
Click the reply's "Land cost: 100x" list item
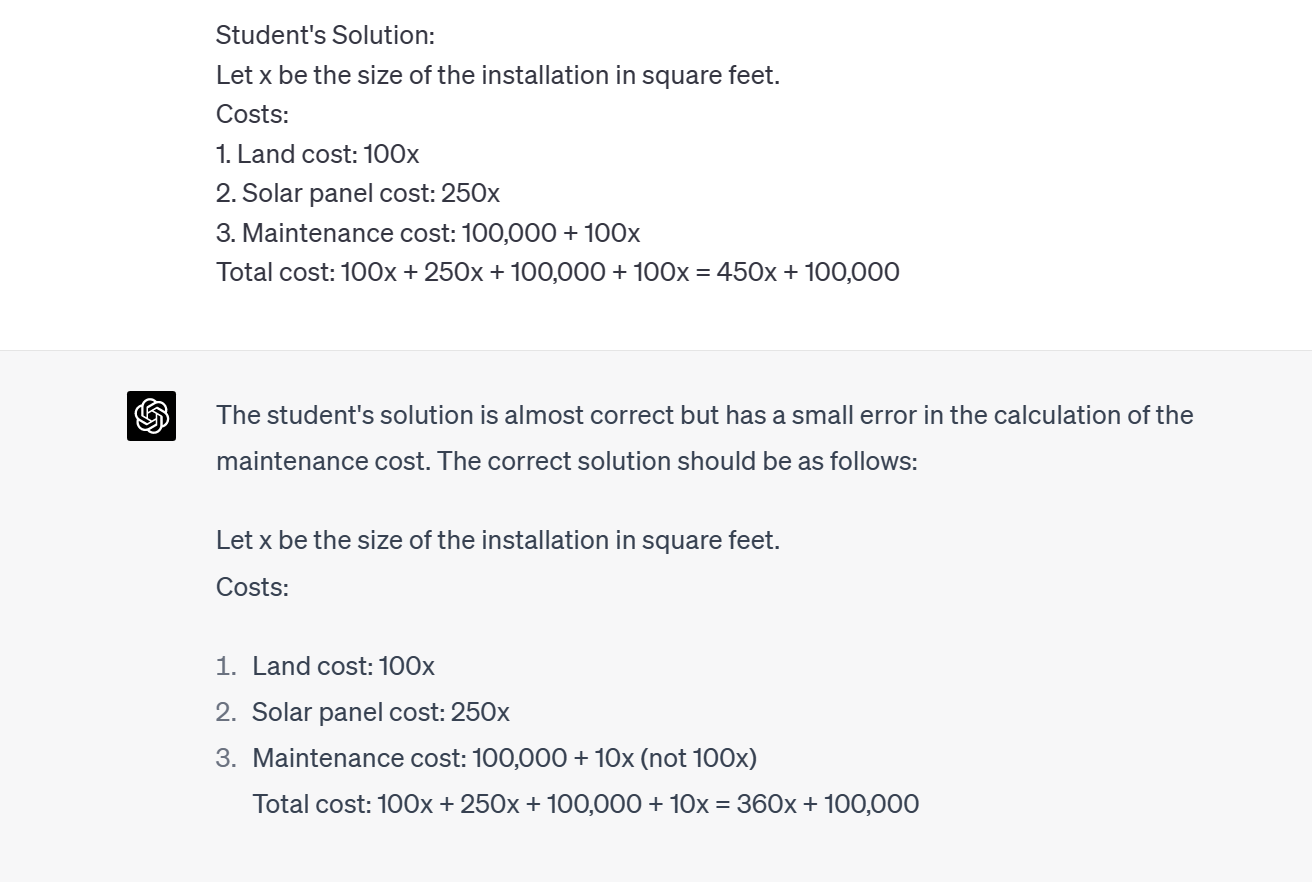[x=343, y=666]
